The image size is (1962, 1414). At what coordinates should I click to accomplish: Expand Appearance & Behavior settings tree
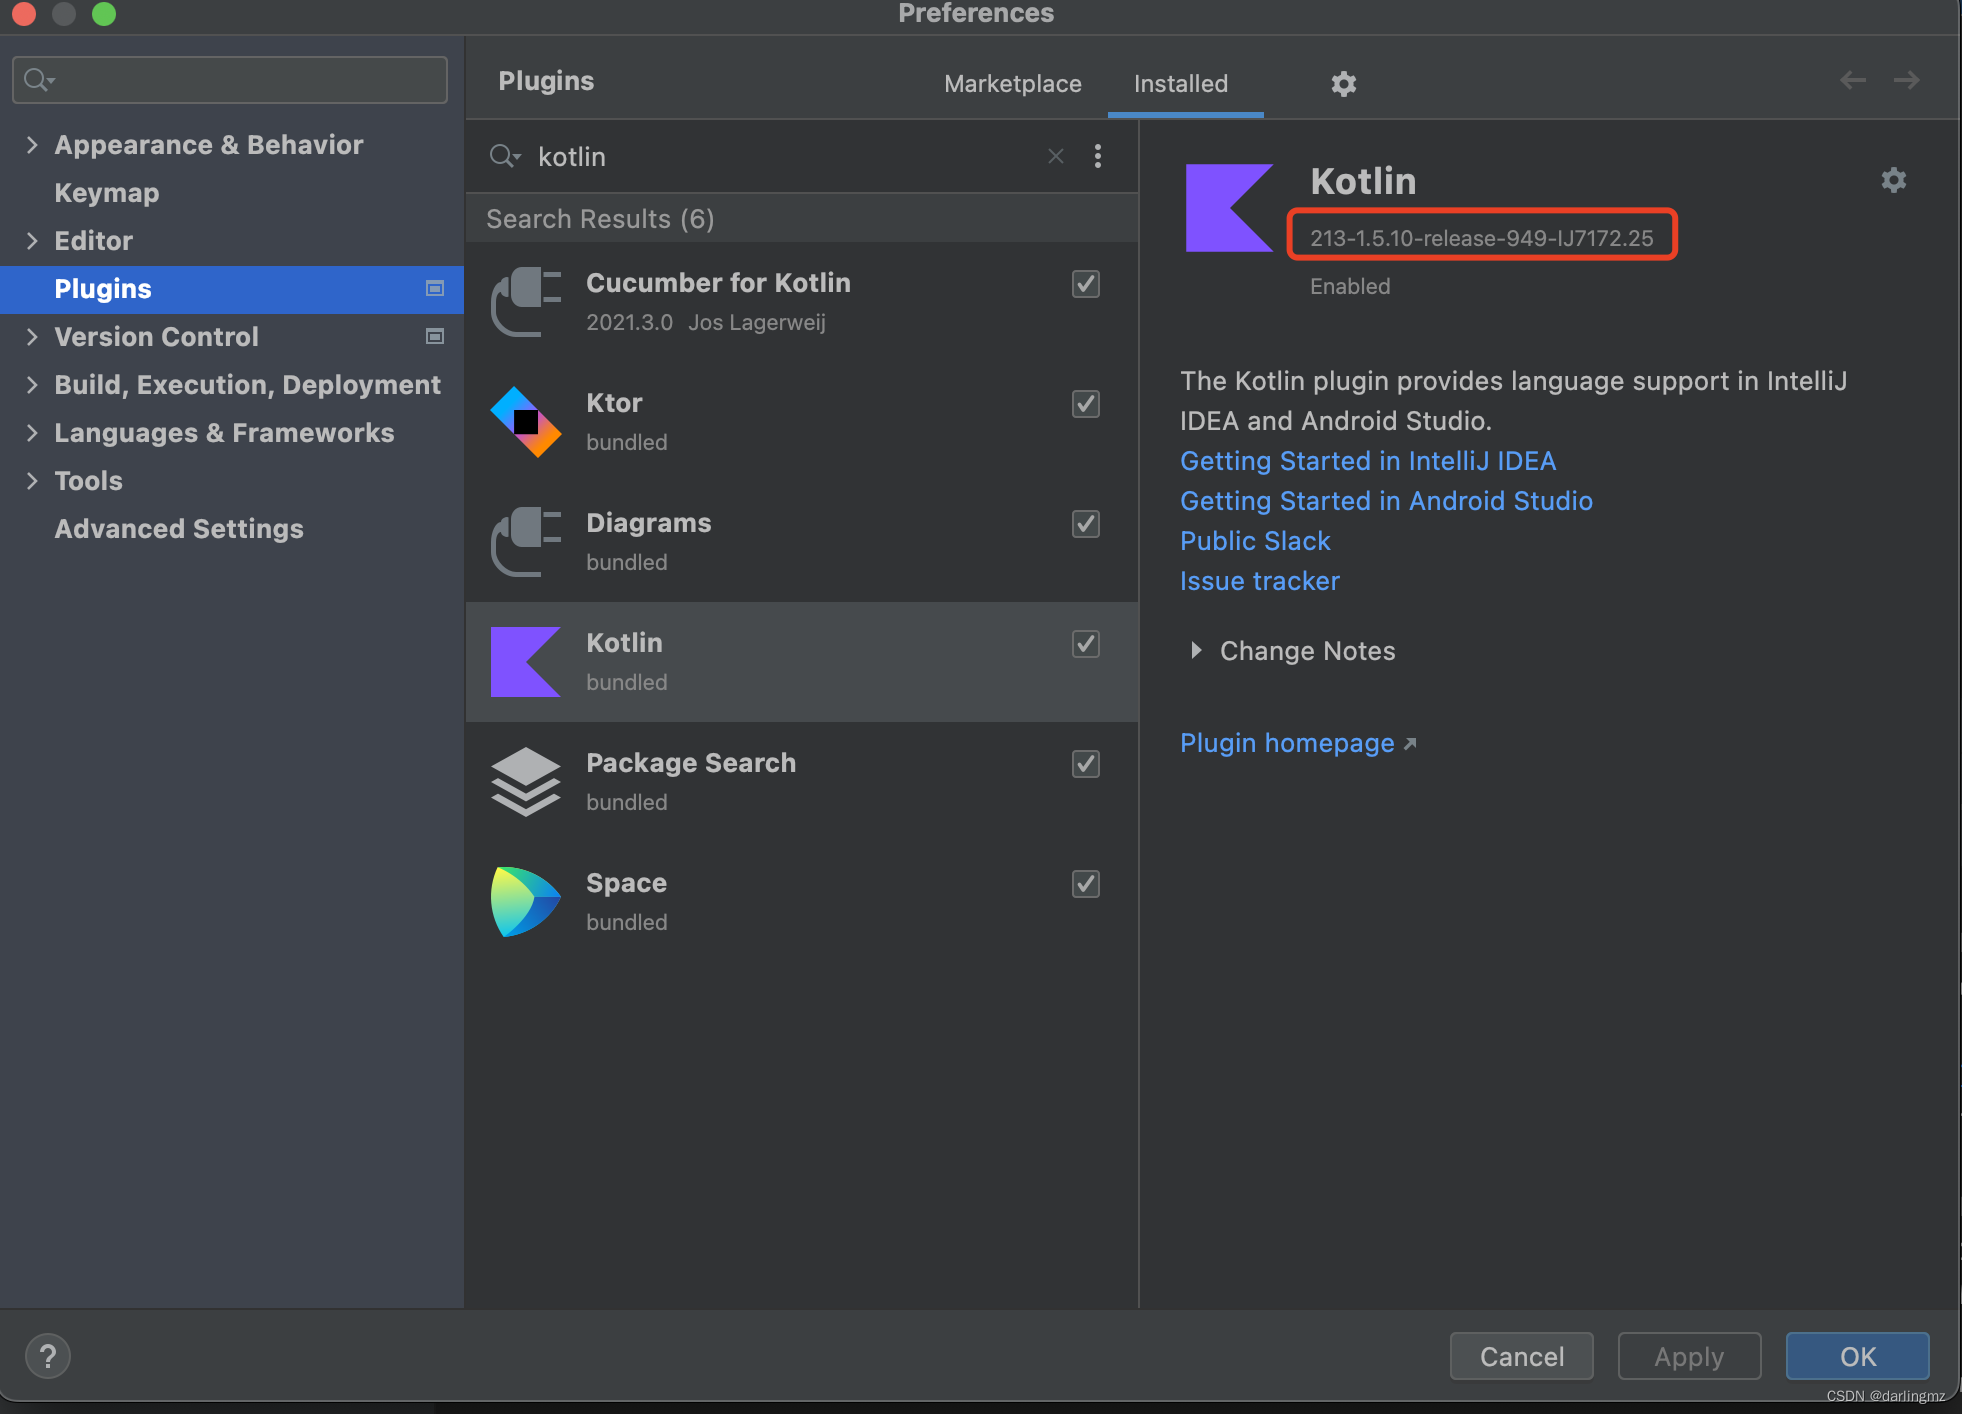pos(32,145)
